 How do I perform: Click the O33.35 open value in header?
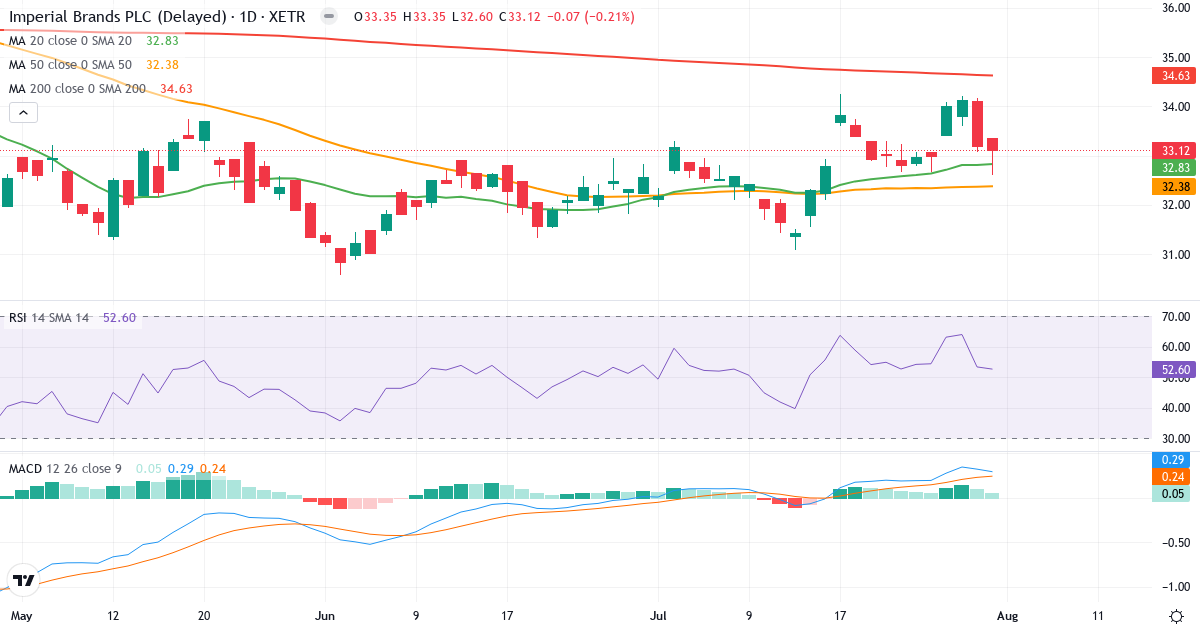[x=374, y=17]
